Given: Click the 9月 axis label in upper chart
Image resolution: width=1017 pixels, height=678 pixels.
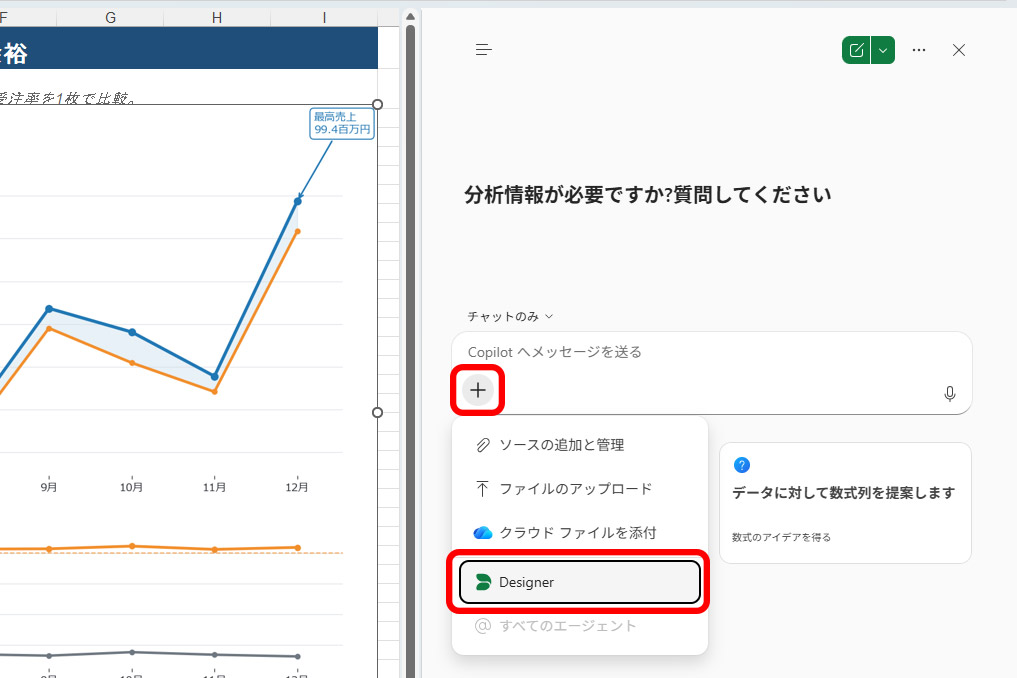Looking at the screenshot, I should (x=49, y=487).
